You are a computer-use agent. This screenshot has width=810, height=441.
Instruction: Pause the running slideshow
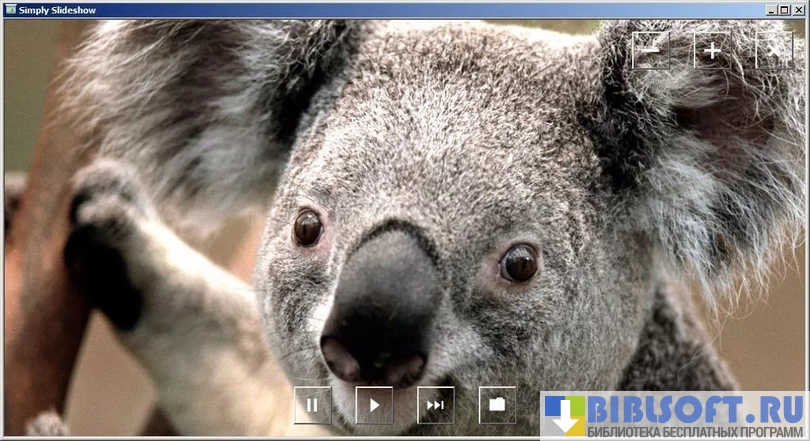point(312,405)
